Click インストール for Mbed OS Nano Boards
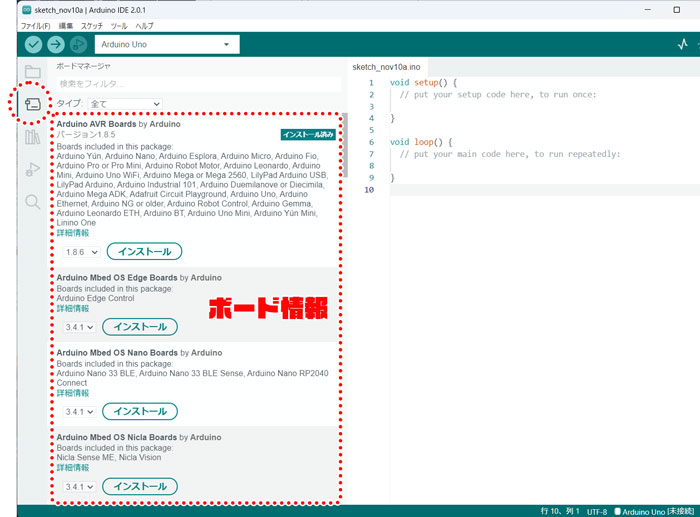700x517 pixels. [140, 411]
